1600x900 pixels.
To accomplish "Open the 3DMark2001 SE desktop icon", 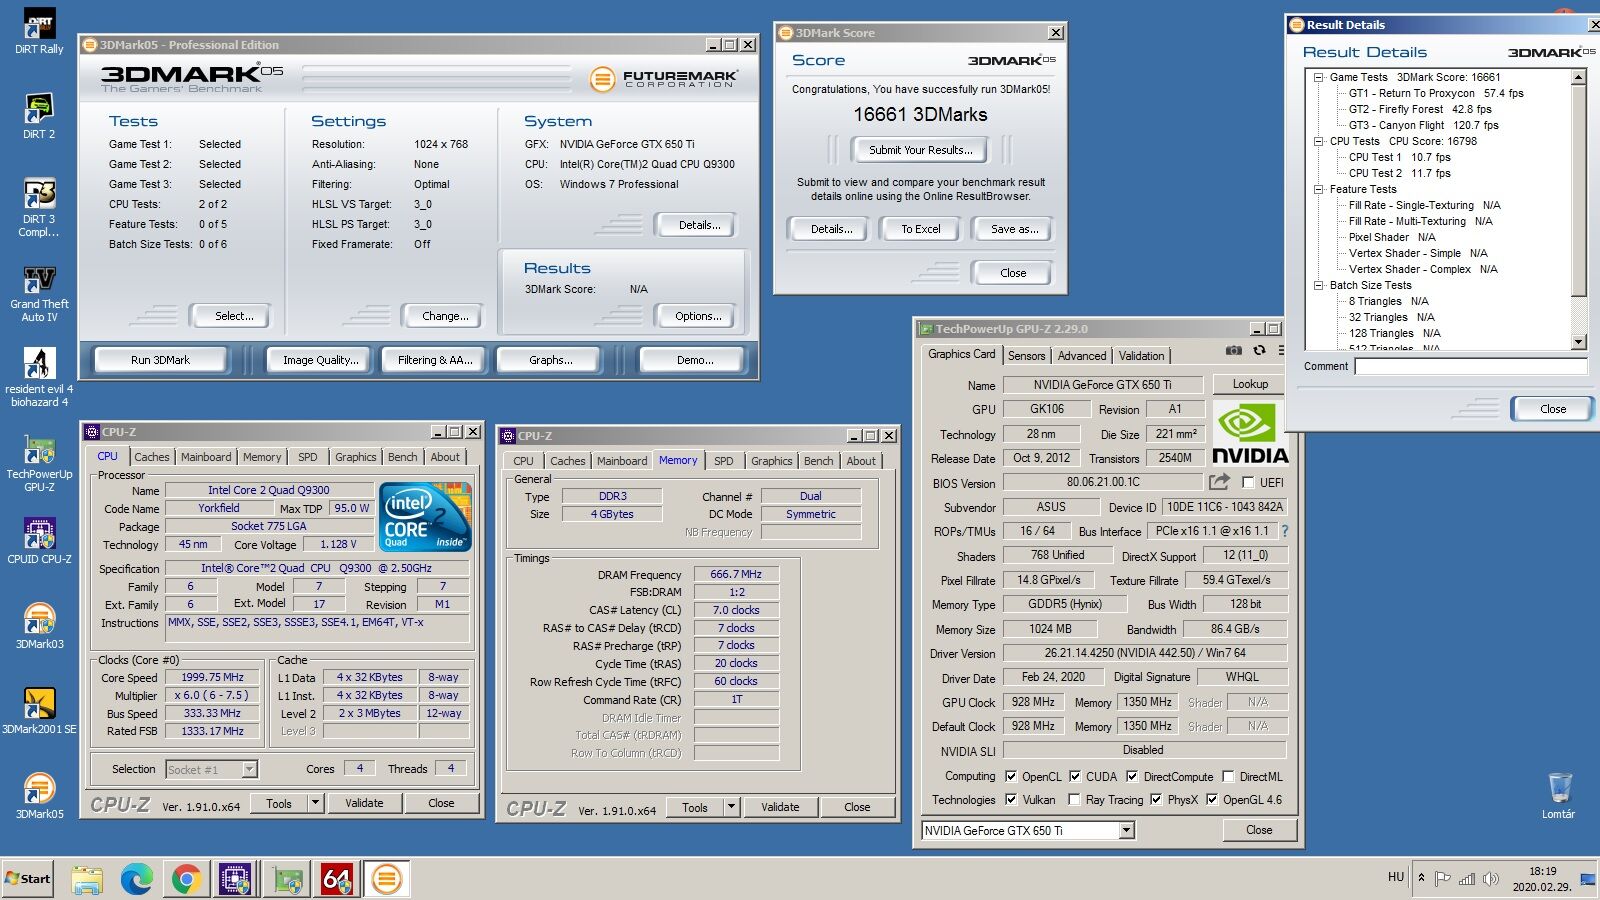I will pos(39,712).
